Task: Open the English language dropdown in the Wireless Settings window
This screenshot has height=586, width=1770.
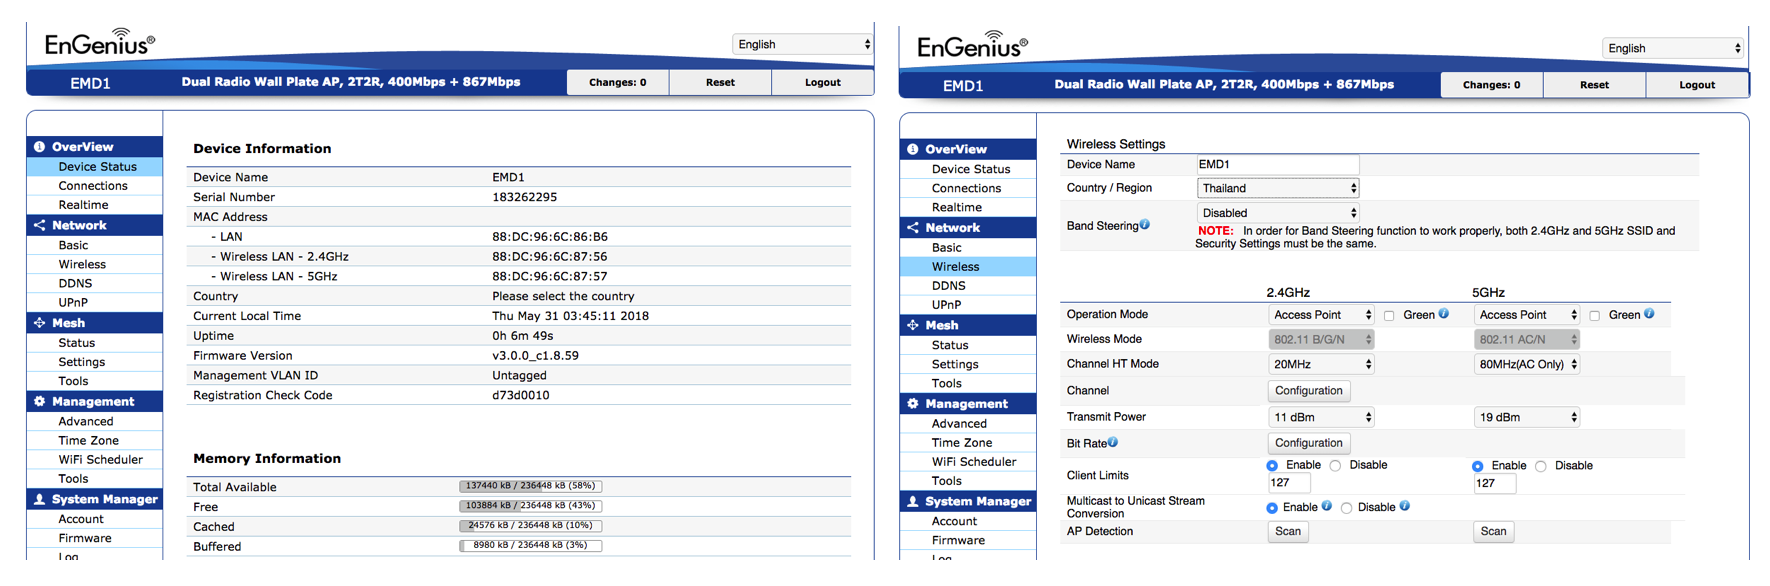Action: (x=1674, y=48)
